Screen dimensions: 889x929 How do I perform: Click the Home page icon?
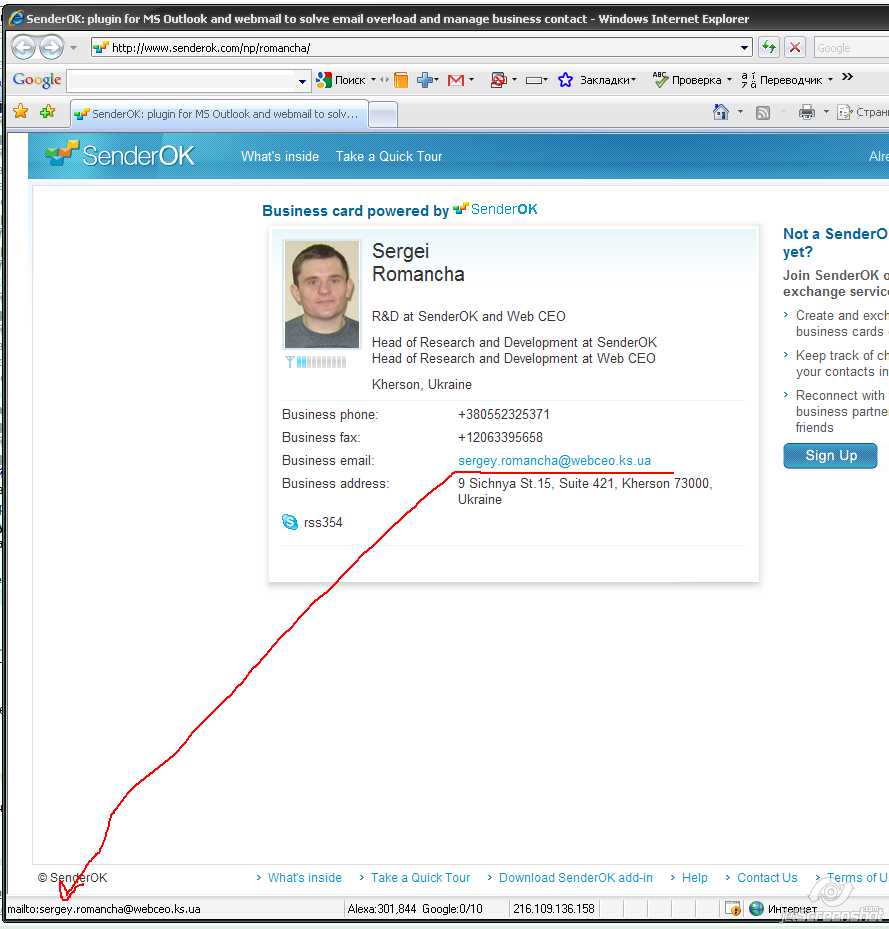pos(721,113)
